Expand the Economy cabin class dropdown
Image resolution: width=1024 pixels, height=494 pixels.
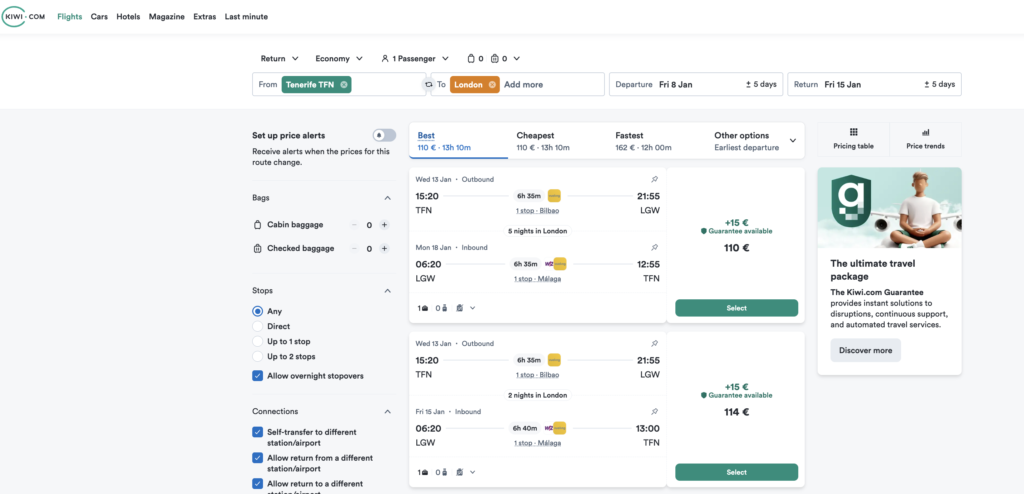pos(339,58)
